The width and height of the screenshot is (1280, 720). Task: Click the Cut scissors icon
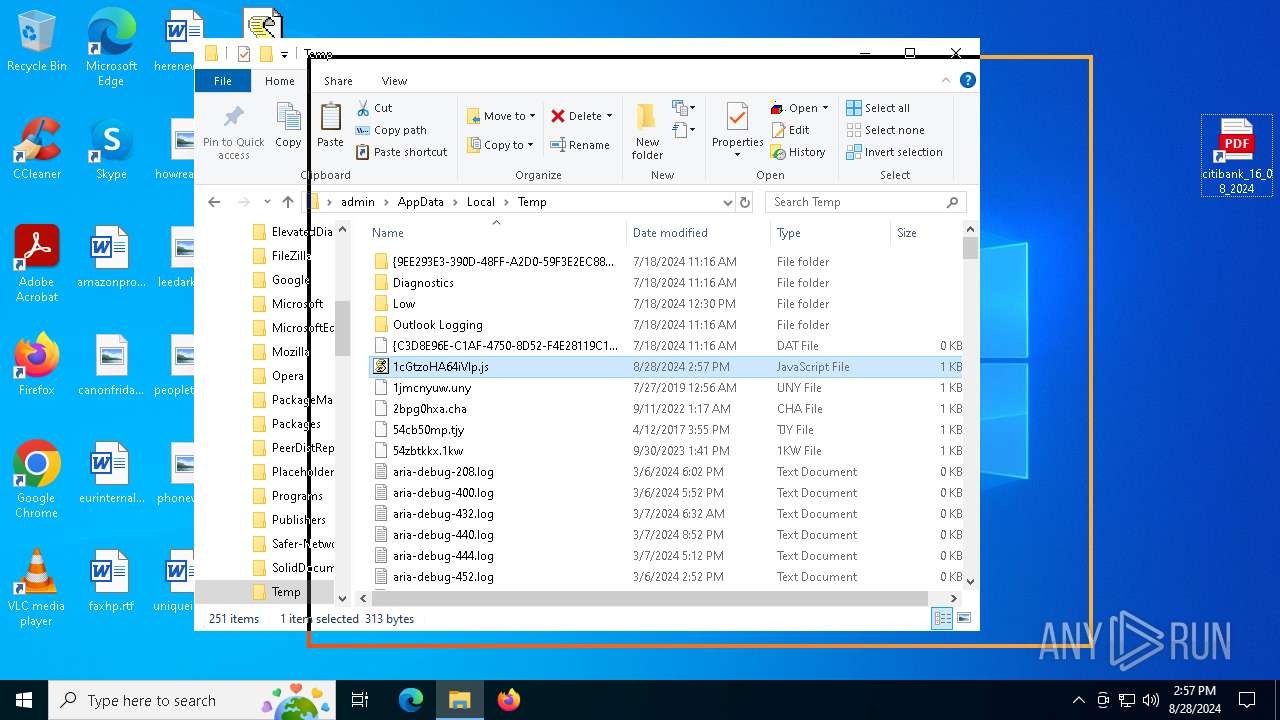(x=363, y=108)
